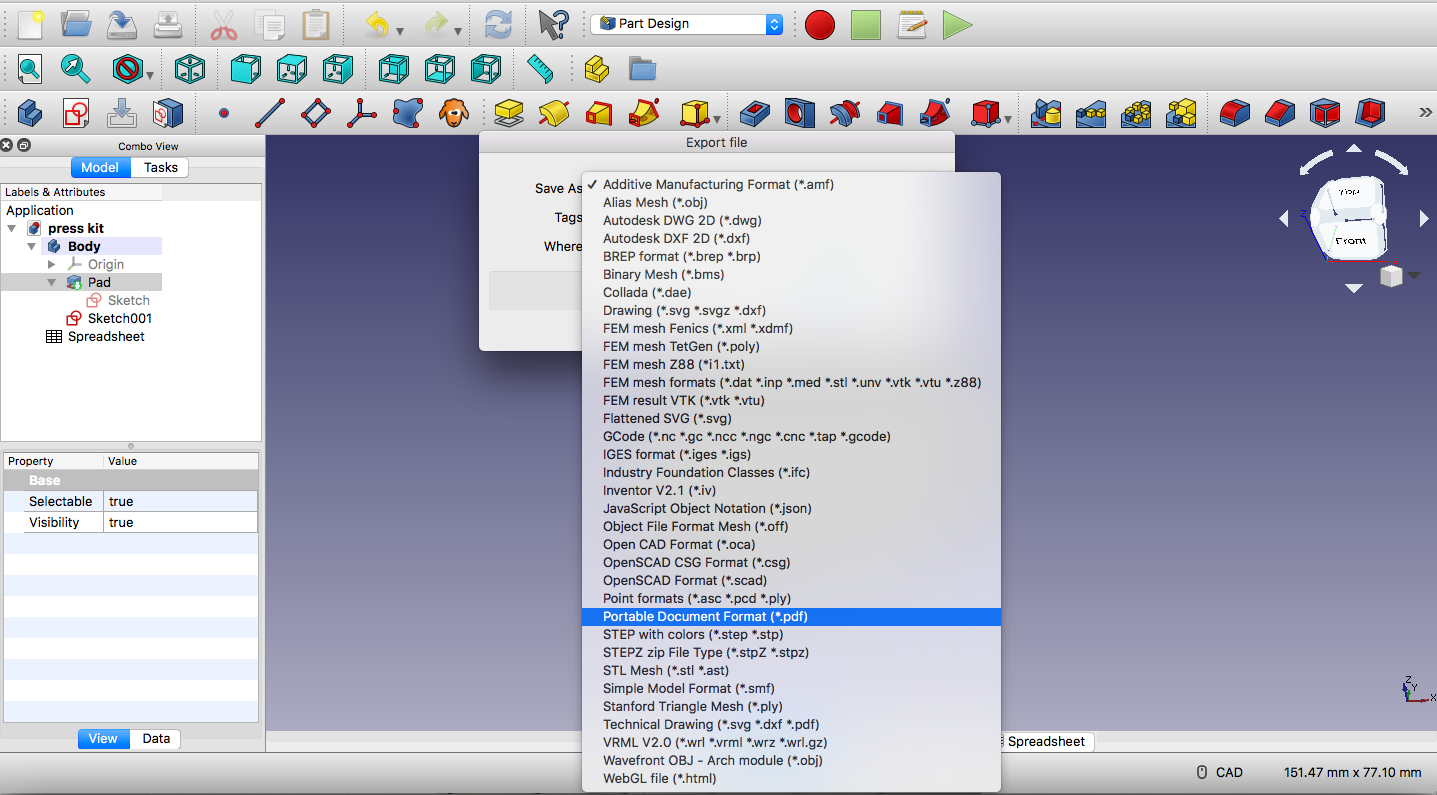Rotate view with cube top arrow
The width and height of the screenshot is (1437, 795).
coord(1353,148)
